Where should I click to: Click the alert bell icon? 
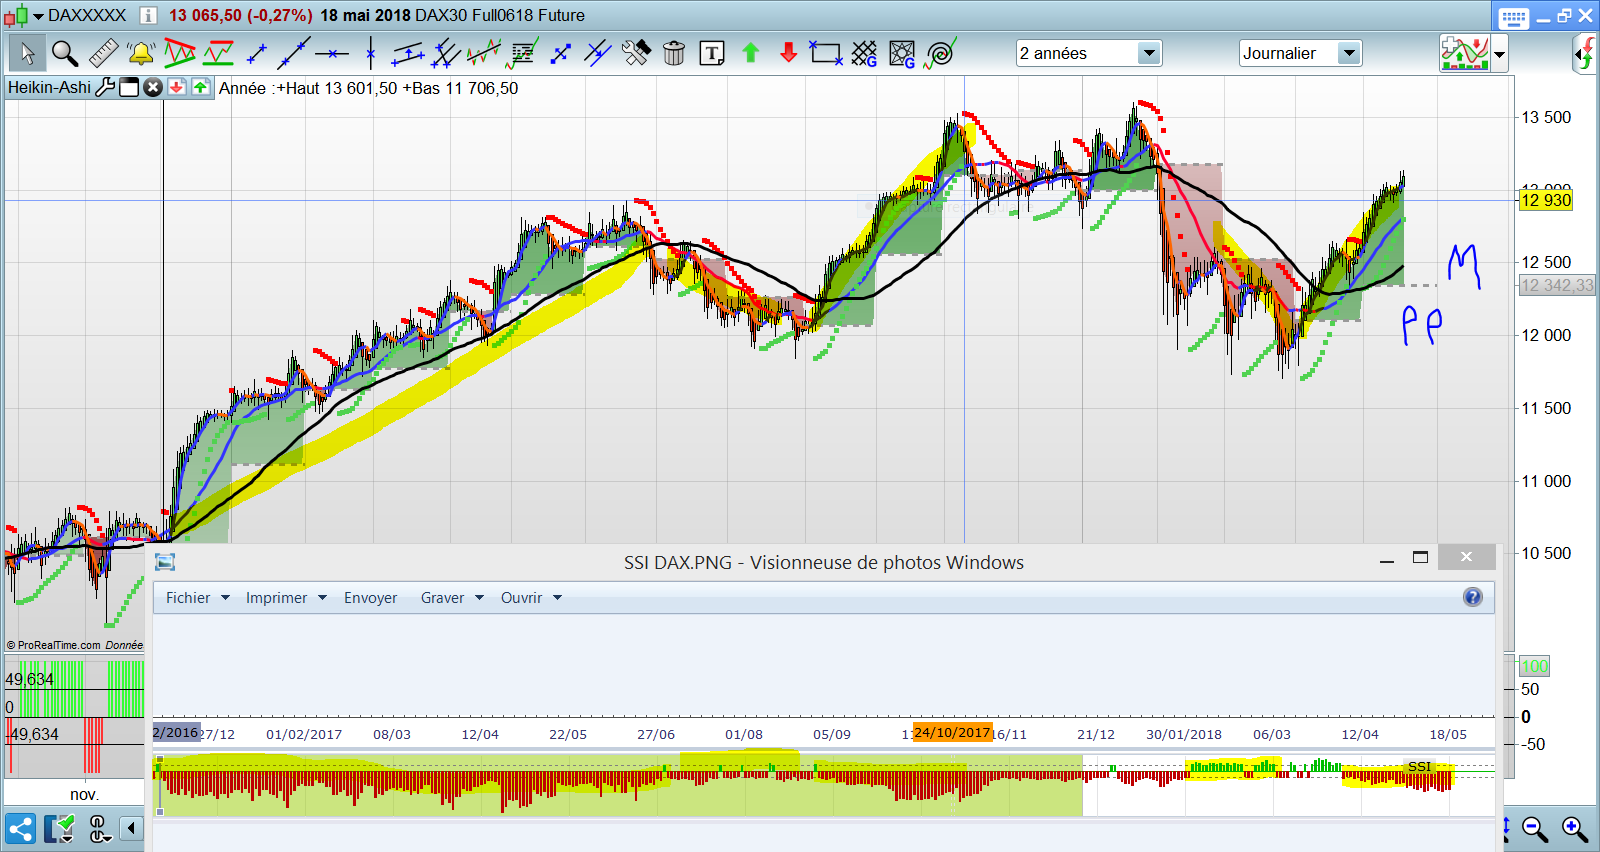click(x=141, y=53)
